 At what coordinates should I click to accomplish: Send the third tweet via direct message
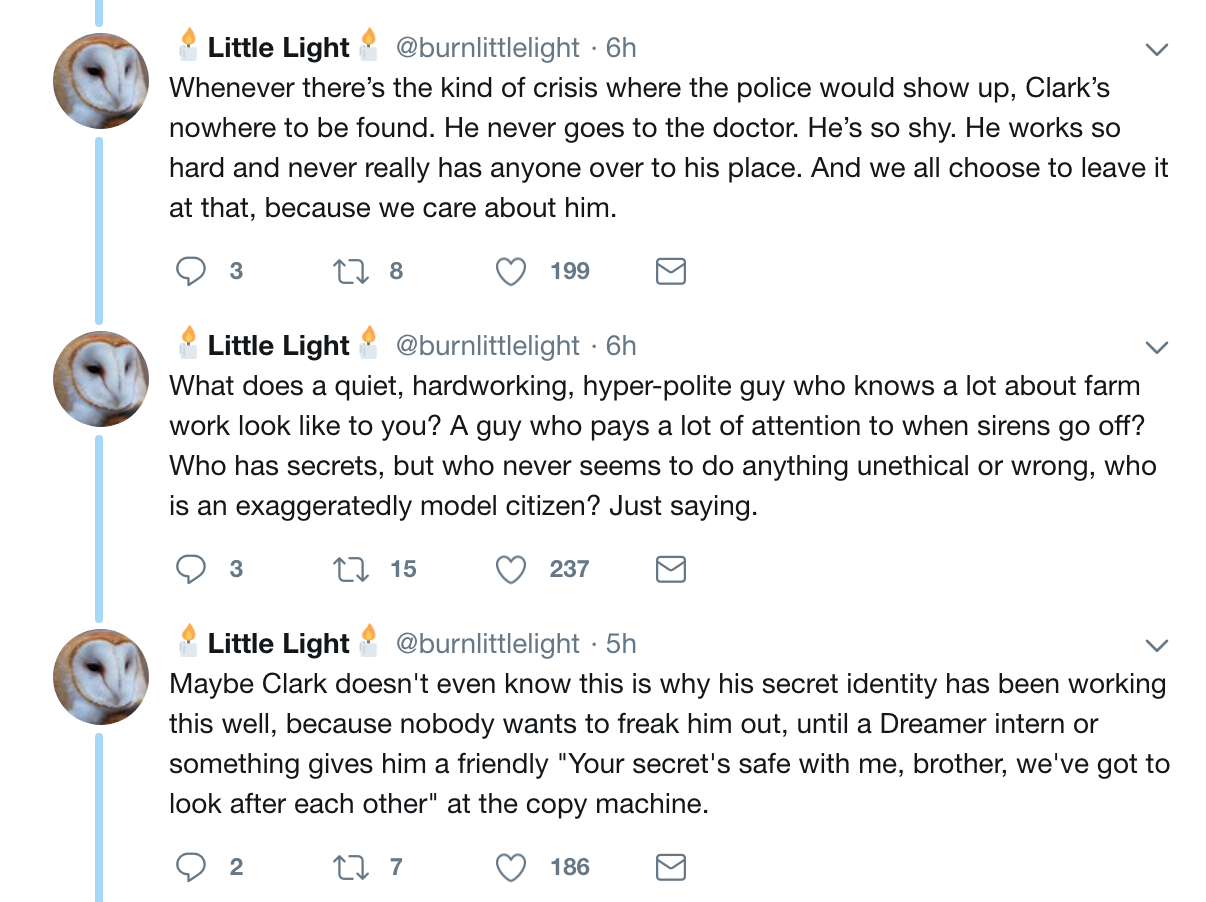[670, 867]
